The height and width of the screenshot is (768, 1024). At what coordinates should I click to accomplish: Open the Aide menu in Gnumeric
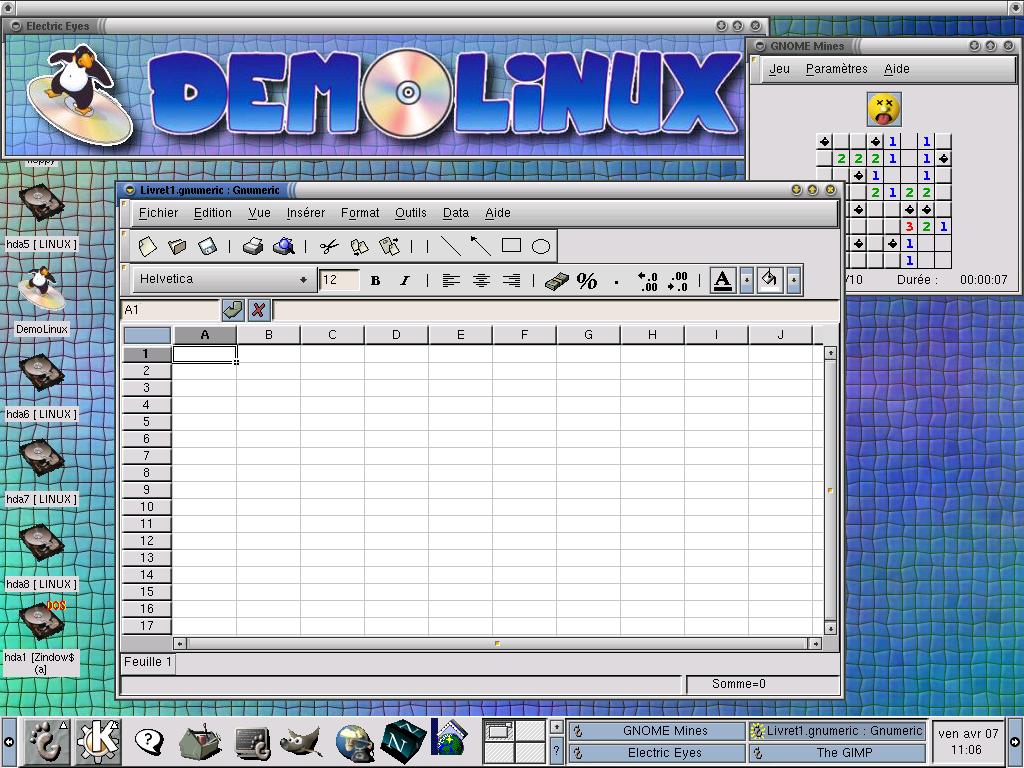click(498, 213)
